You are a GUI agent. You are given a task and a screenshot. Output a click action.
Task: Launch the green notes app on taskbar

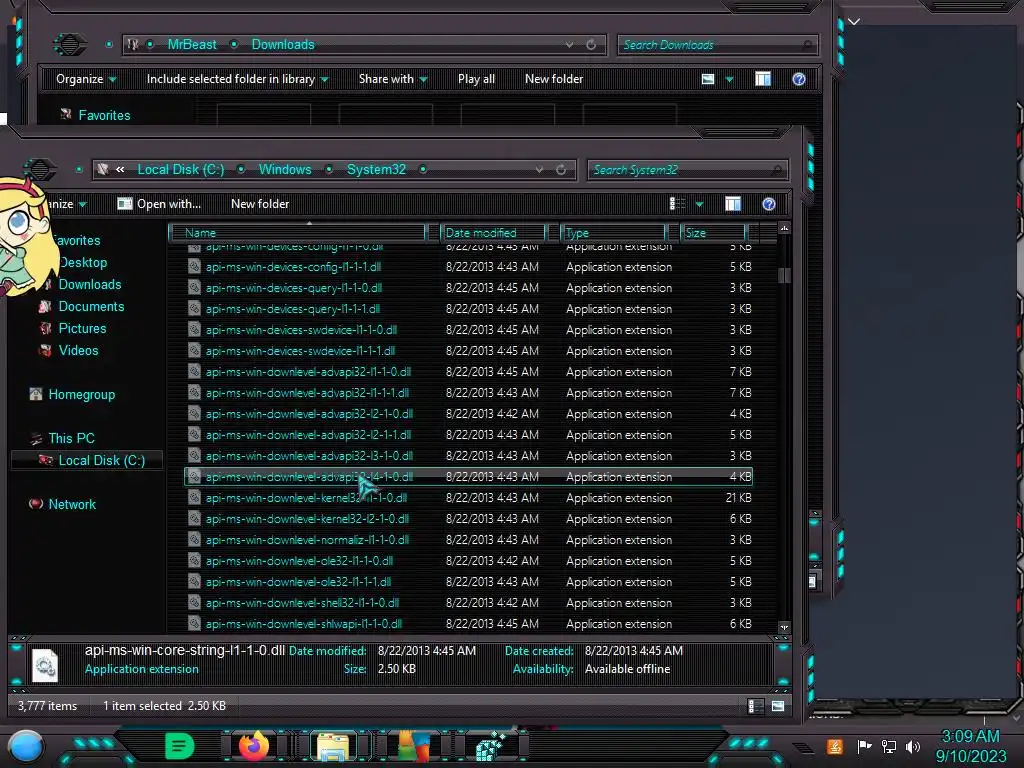(x=180, y=746)
